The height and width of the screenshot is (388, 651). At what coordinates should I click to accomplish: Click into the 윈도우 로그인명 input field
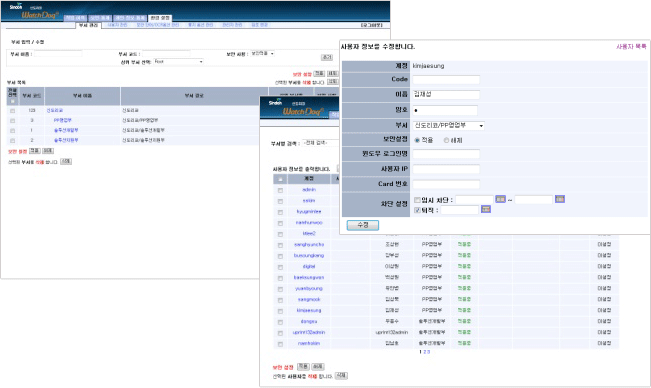[x=446, y=154]
